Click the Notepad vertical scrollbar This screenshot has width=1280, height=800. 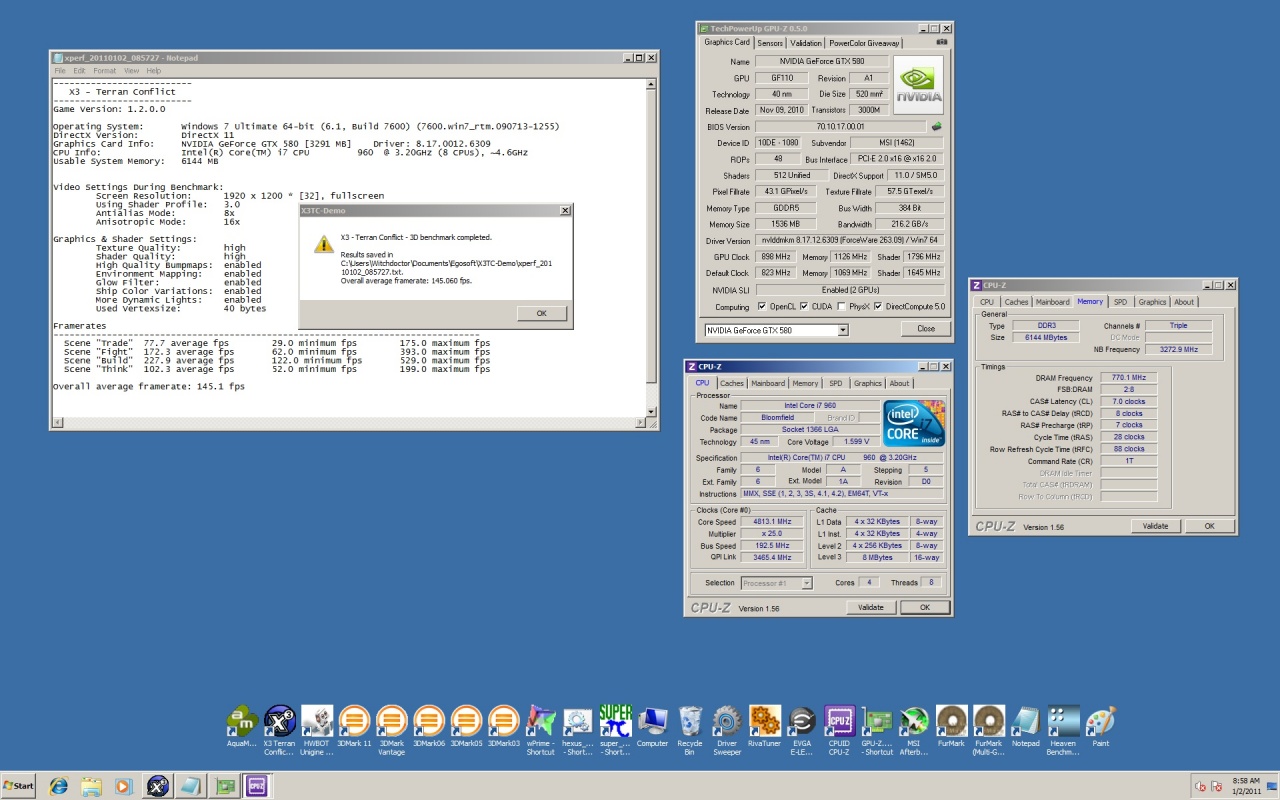651,240
